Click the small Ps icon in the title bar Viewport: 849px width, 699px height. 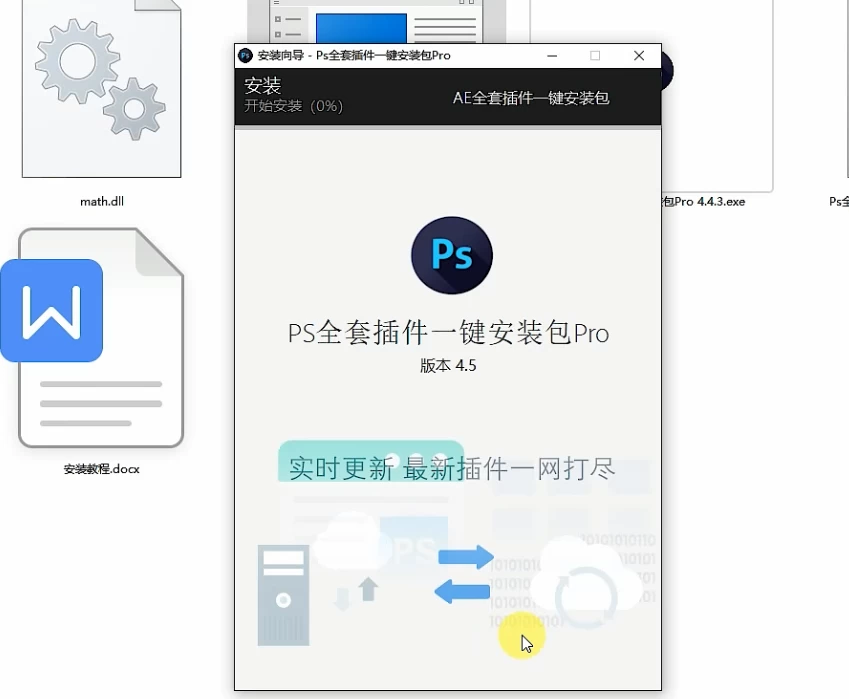(x=245, y=56)
